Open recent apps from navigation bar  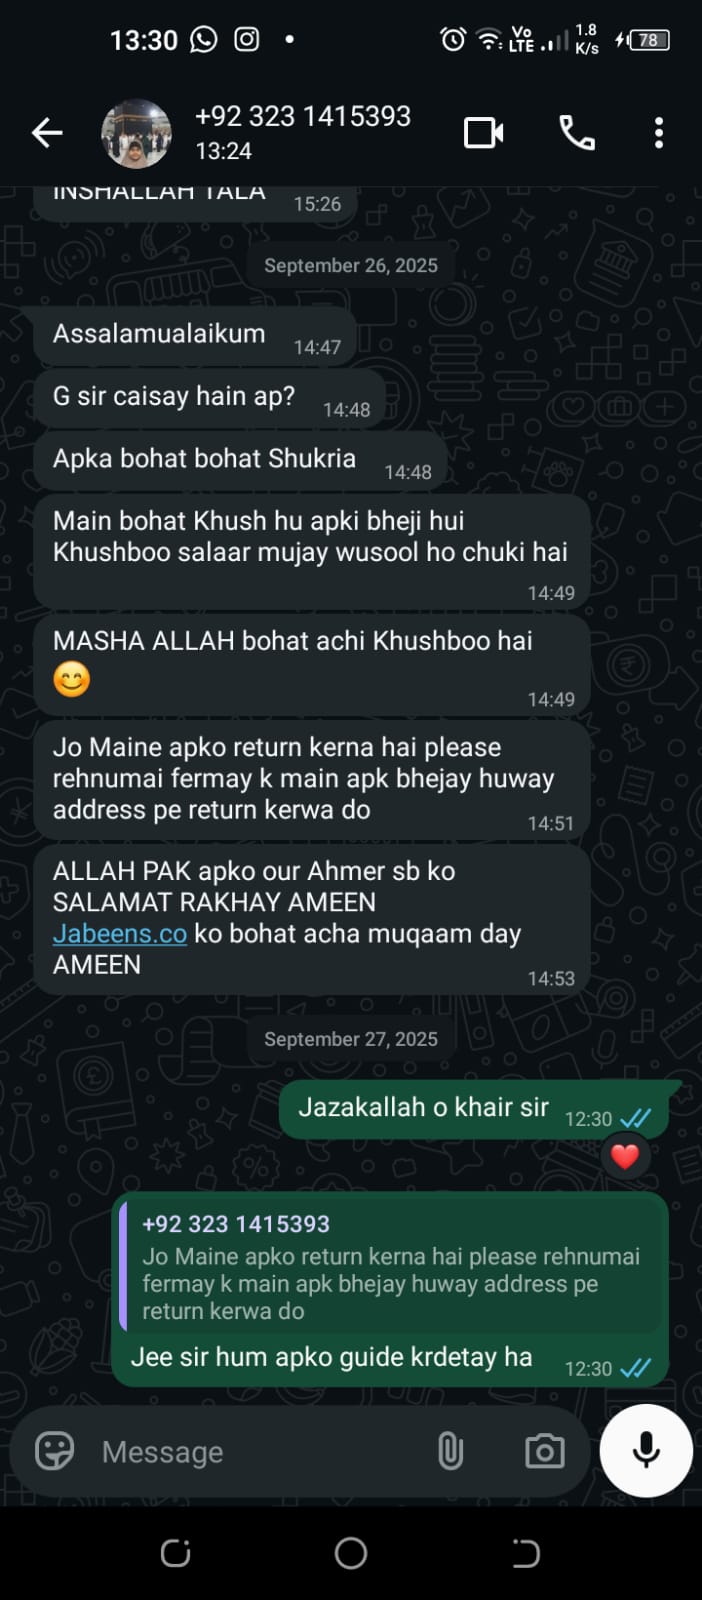pos(176,1553)
